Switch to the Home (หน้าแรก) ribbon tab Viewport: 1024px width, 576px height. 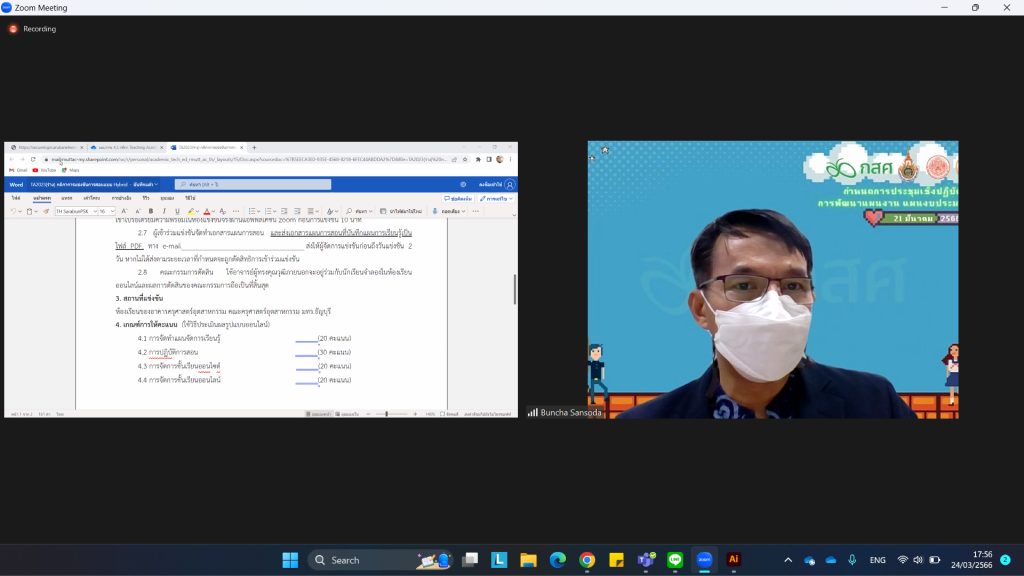42,198
